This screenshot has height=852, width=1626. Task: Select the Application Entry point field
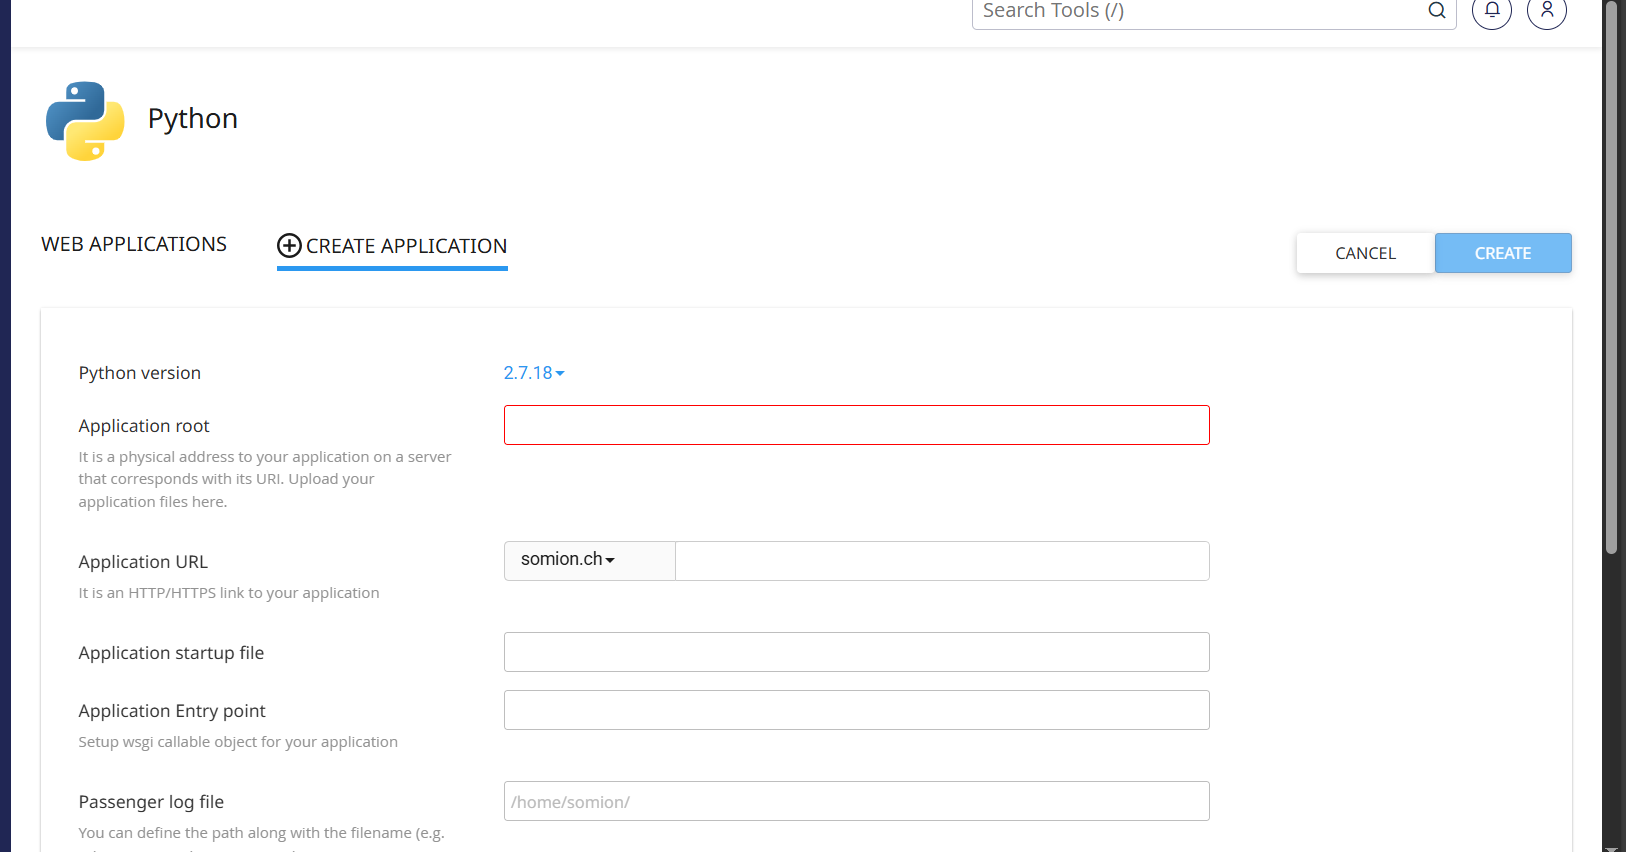pyautogui.click(x=856, y=710)
